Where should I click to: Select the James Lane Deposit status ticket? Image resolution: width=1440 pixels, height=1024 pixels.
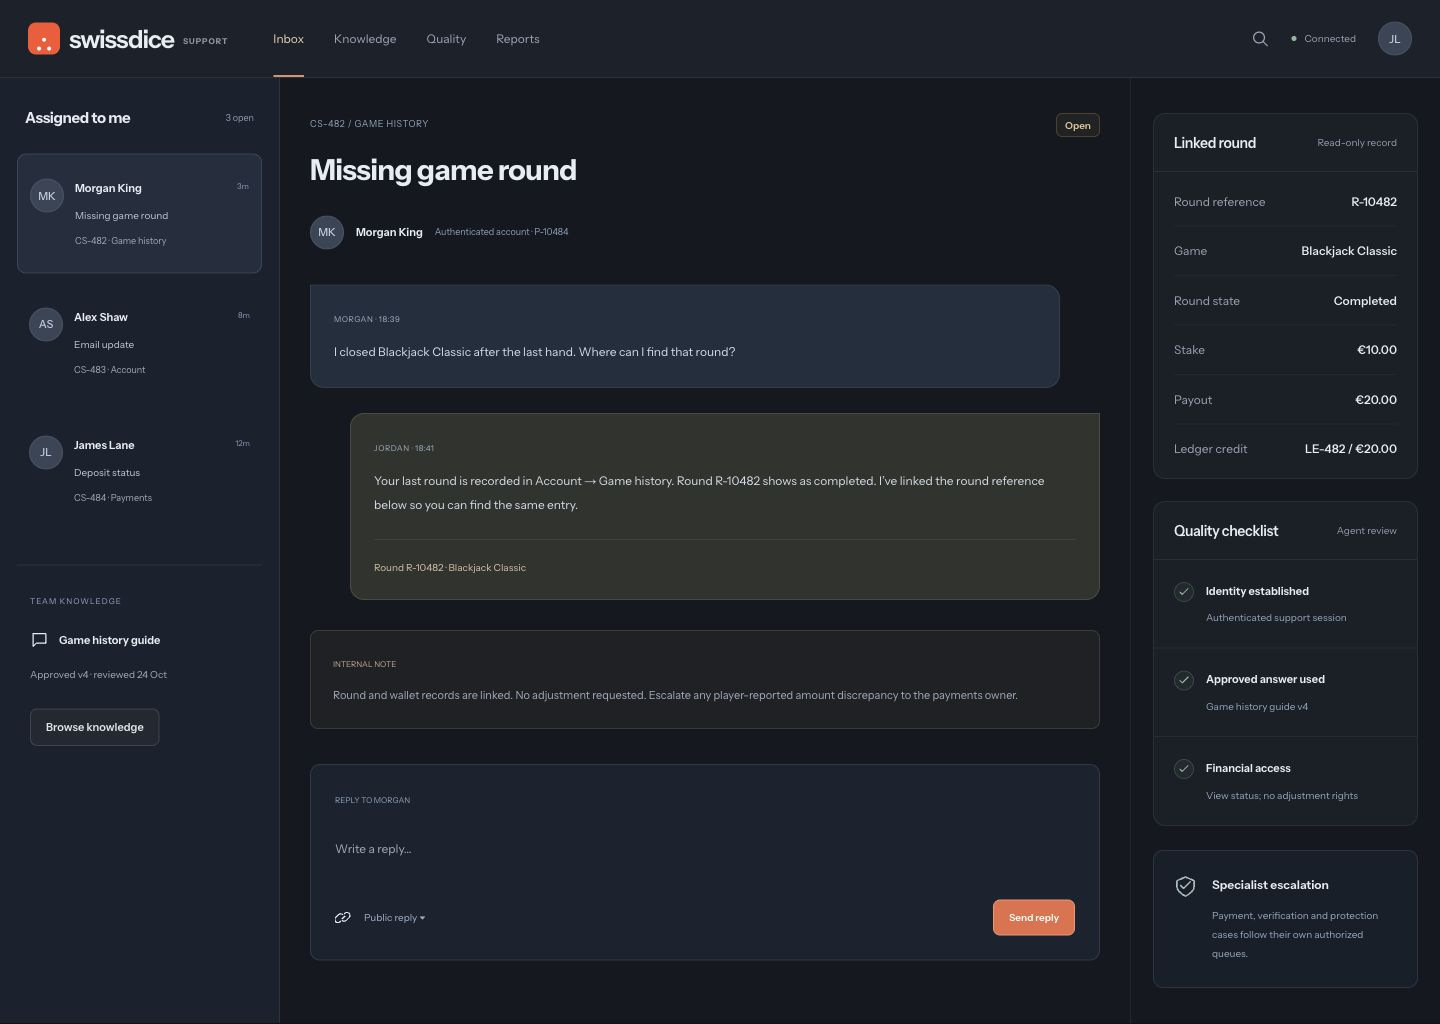139,470
